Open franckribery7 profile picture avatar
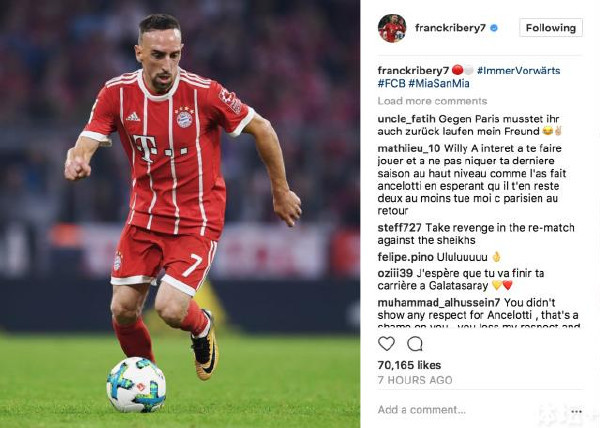The height and width of the screenshot is (428, 600). (392, 28)
